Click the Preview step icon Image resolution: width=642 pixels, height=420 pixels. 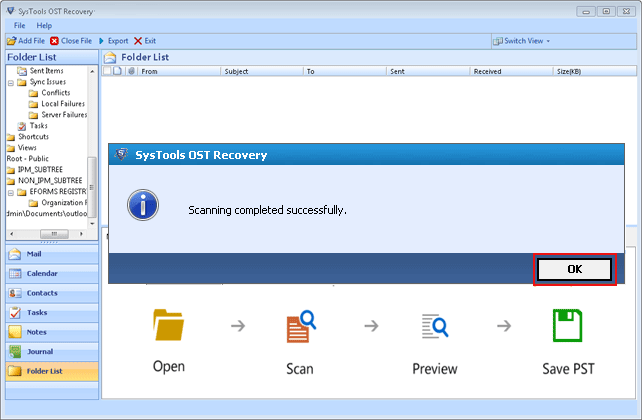pos(435,326)
